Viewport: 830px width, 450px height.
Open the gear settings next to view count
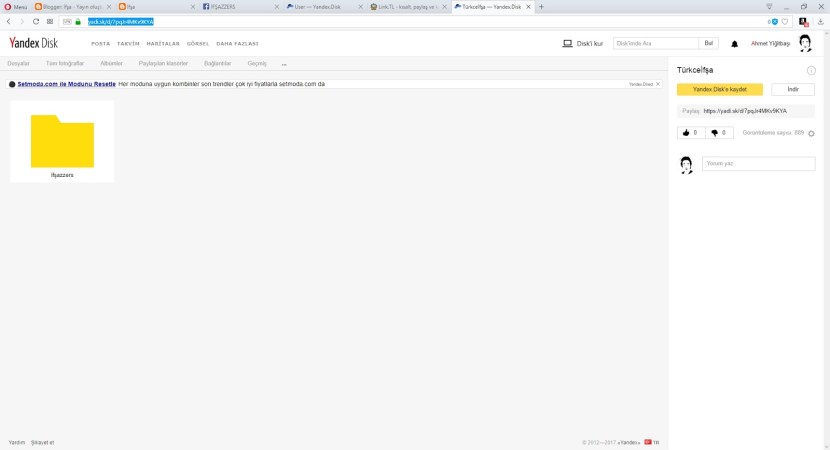811,133
